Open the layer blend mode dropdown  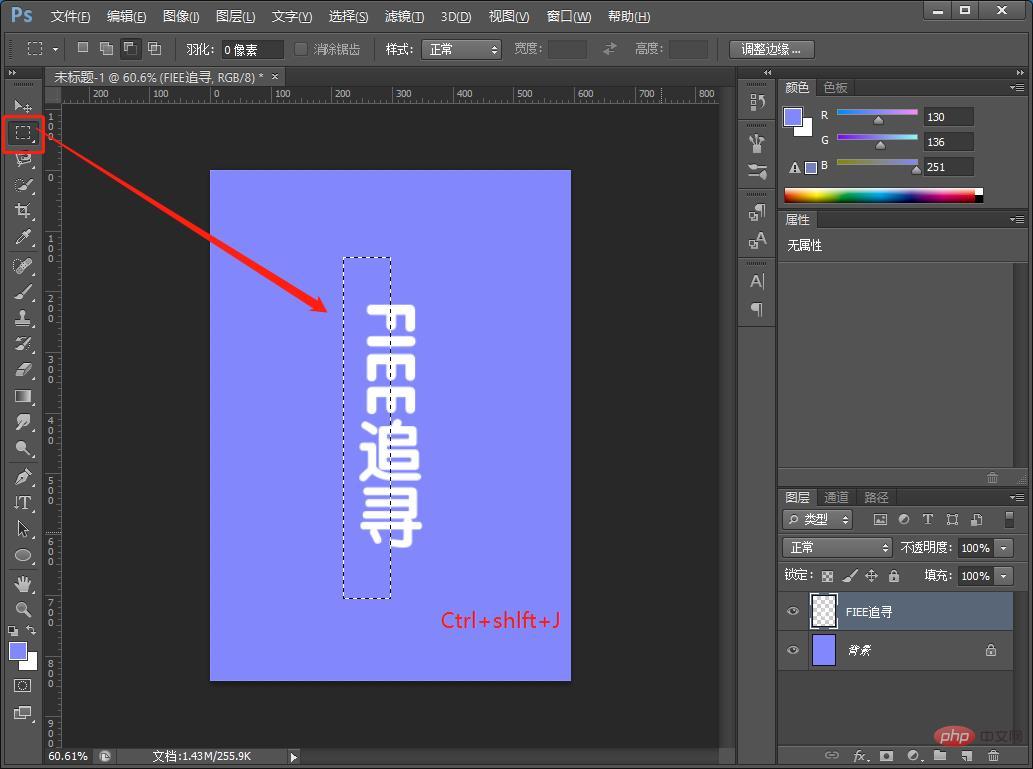[837, 548]
